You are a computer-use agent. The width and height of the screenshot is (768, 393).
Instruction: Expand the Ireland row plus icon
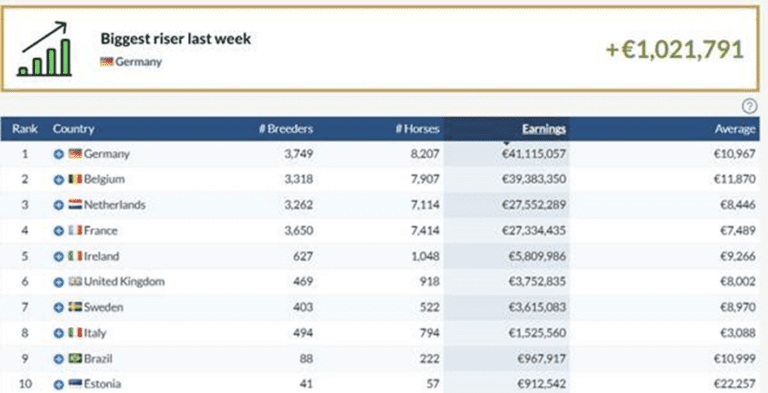[x=59, y=256]
